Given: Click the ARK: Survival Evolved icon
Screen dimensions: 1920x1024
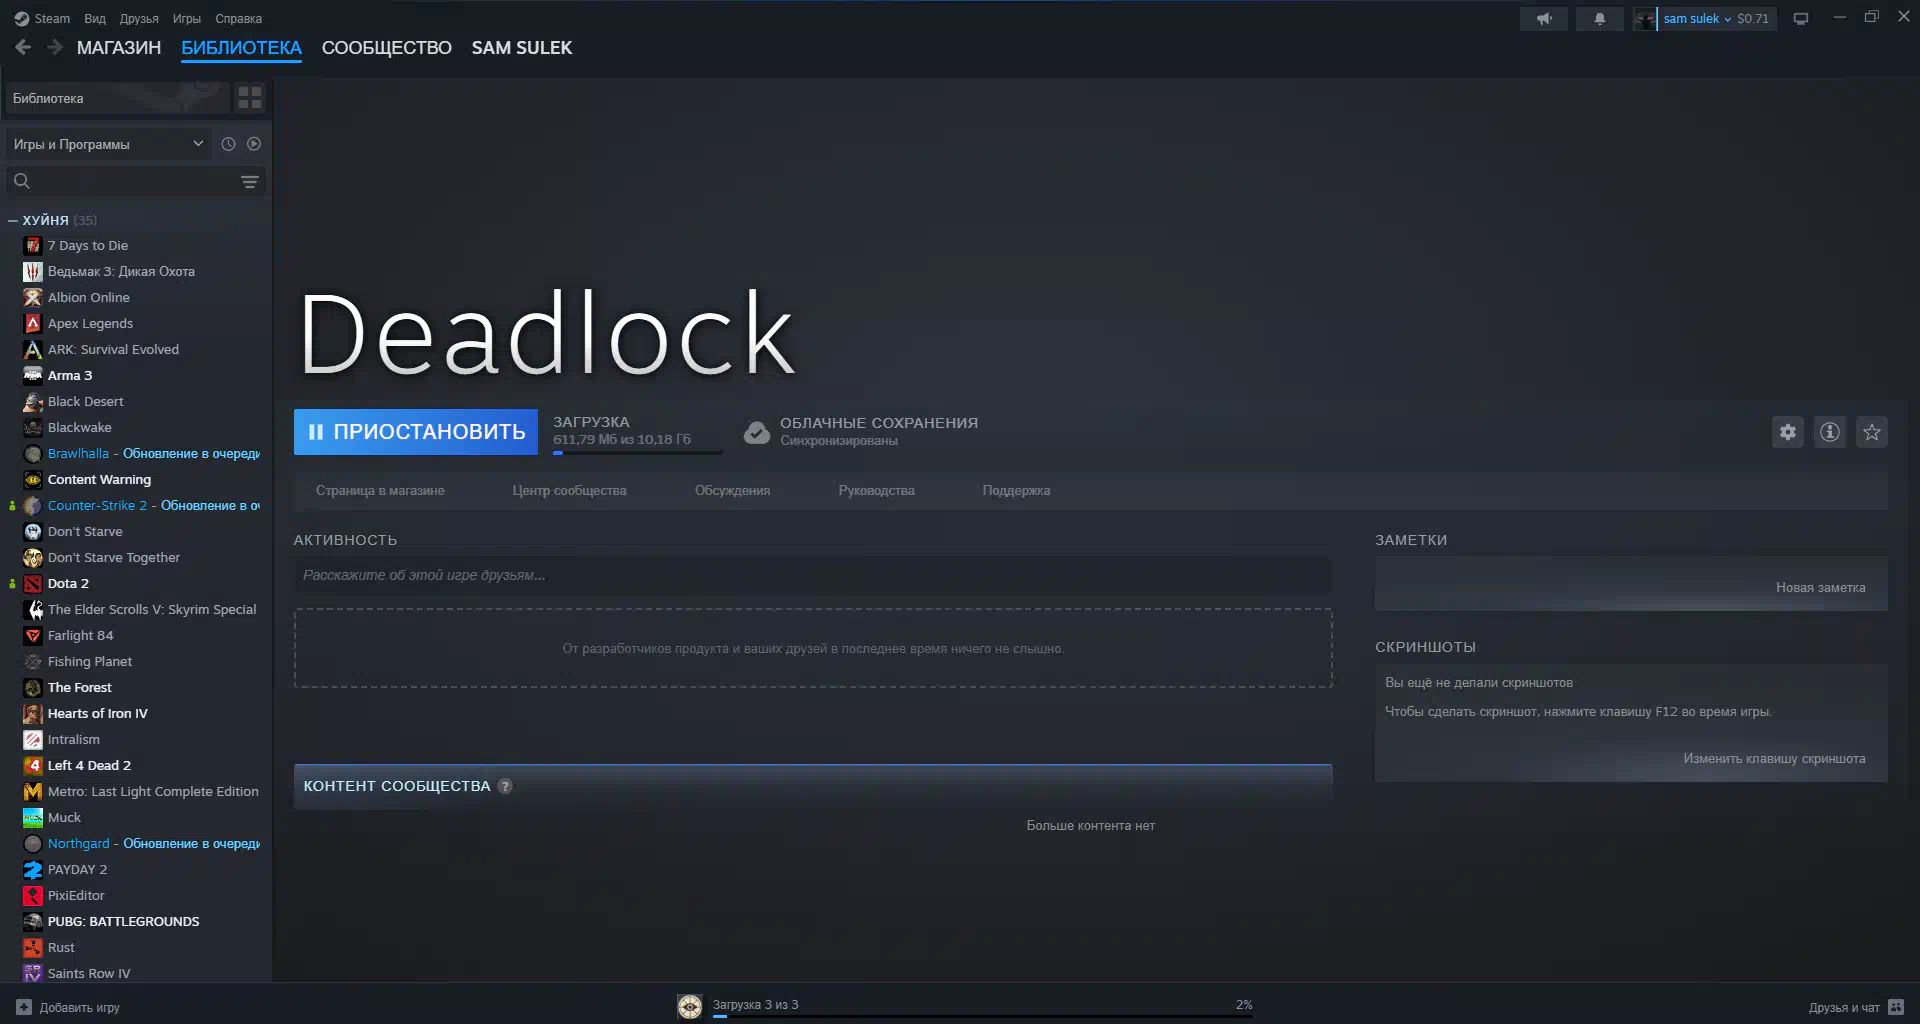Looking at the screenshot, I should tap(33, 349).
